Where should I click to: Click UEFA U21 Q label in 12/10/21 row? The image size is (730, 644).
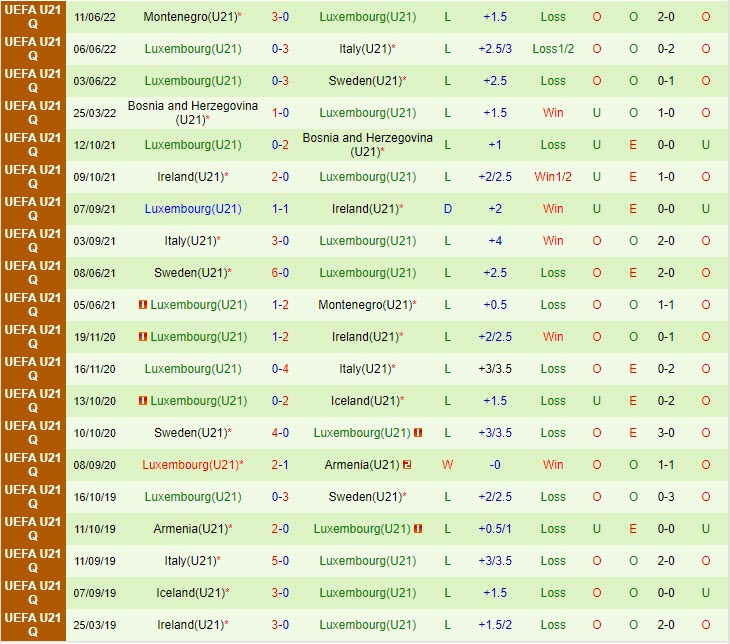click(x=33, y=145)
